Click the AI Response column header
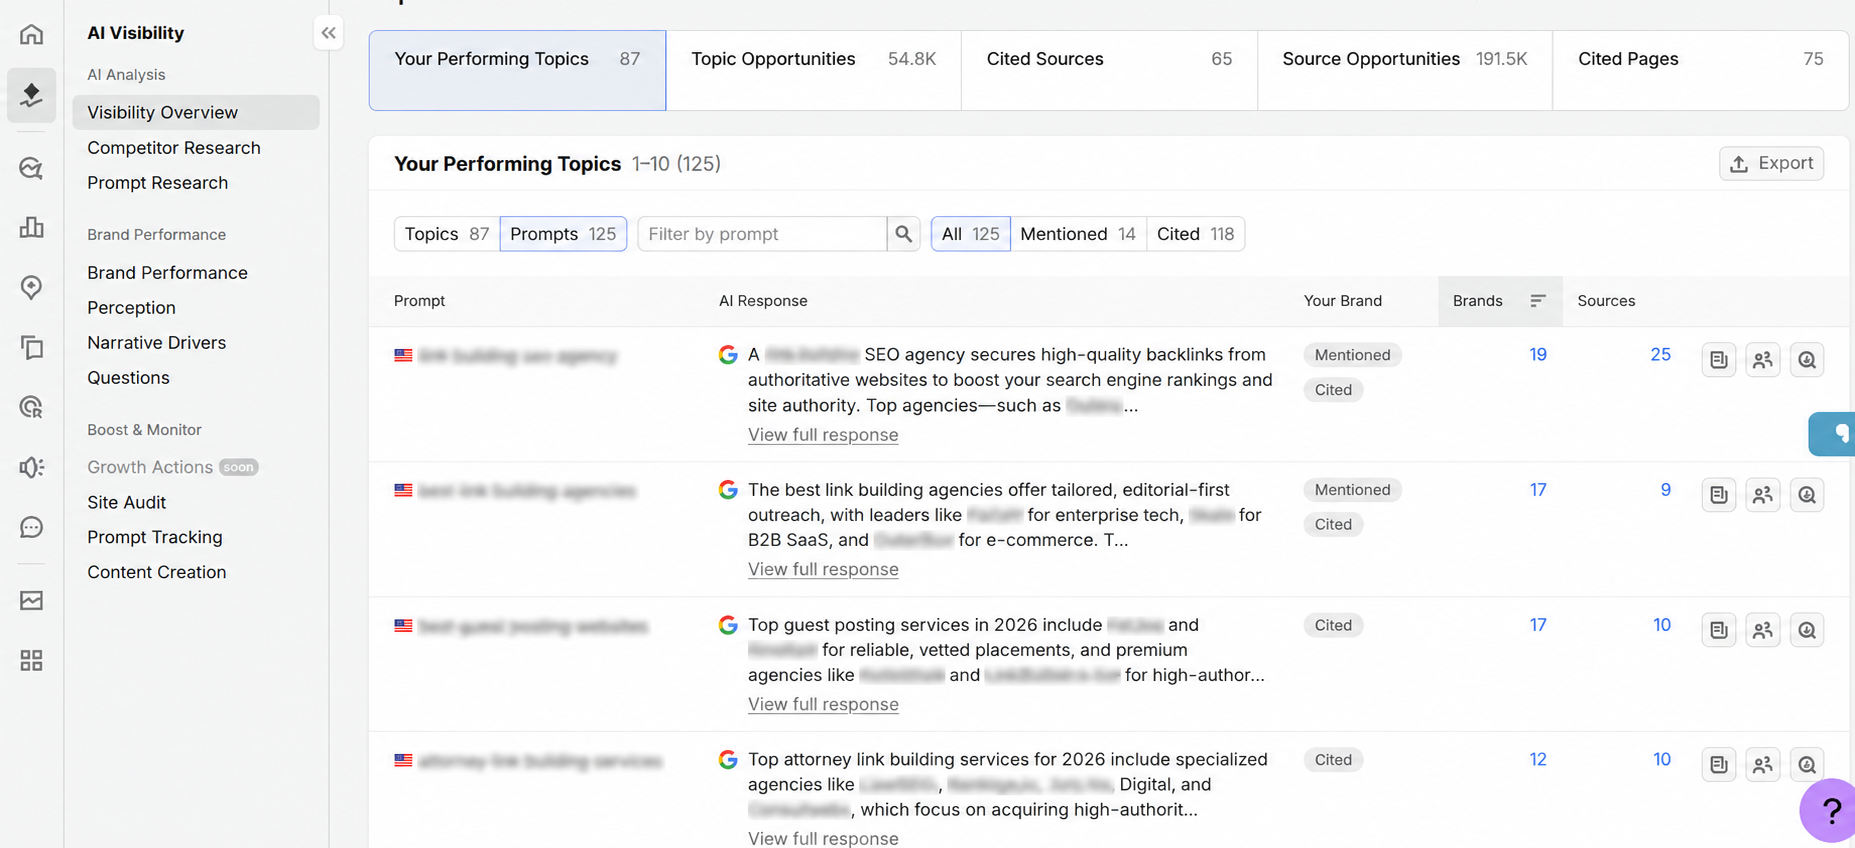The width and height of the screenshot is (1855, 848). 763,301
